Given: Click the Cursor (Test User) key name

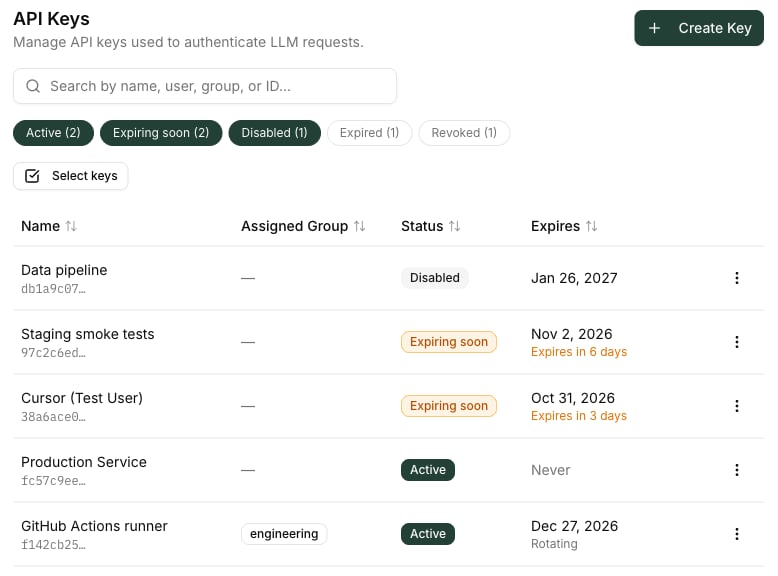Looking at the screenshot, I should [x=82, y=398].
